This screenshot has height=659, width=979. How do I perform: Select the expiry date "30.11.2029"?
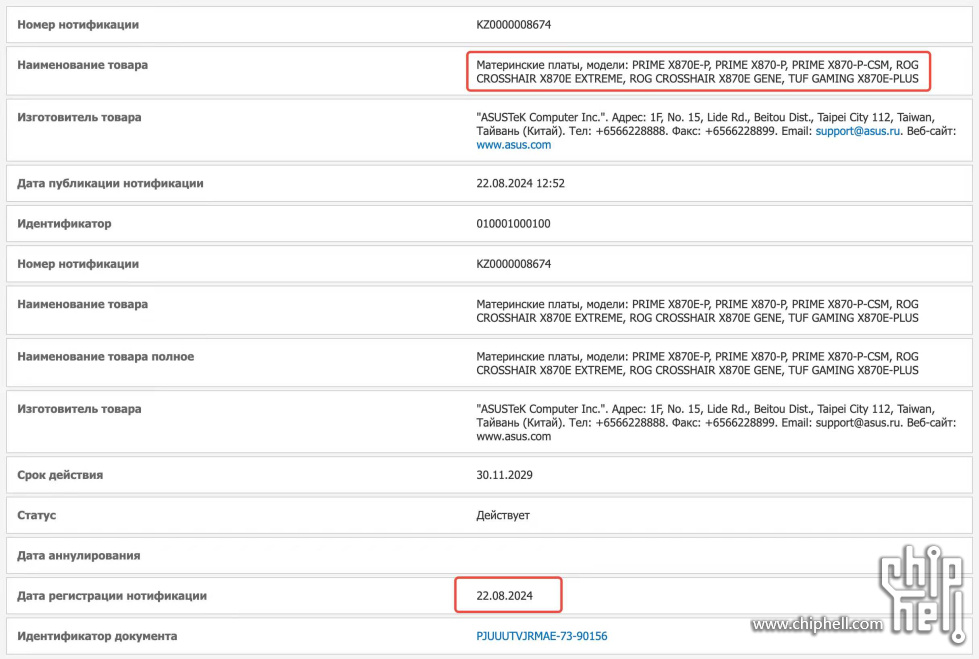pos(504,475)
